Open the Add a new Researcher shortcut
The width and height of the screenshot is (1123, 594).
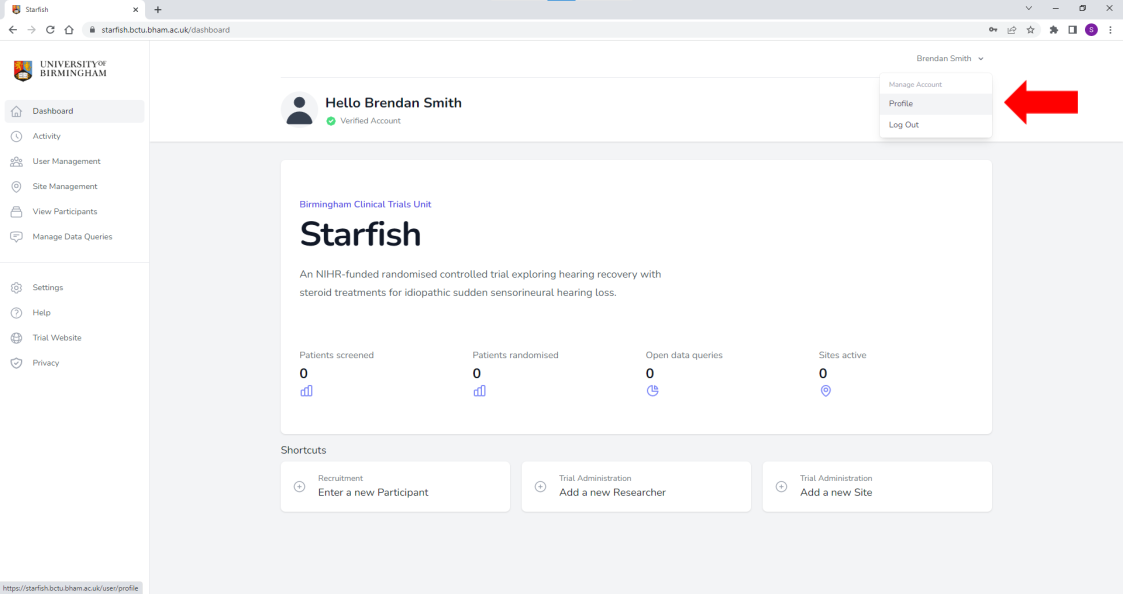pos(636,486)
